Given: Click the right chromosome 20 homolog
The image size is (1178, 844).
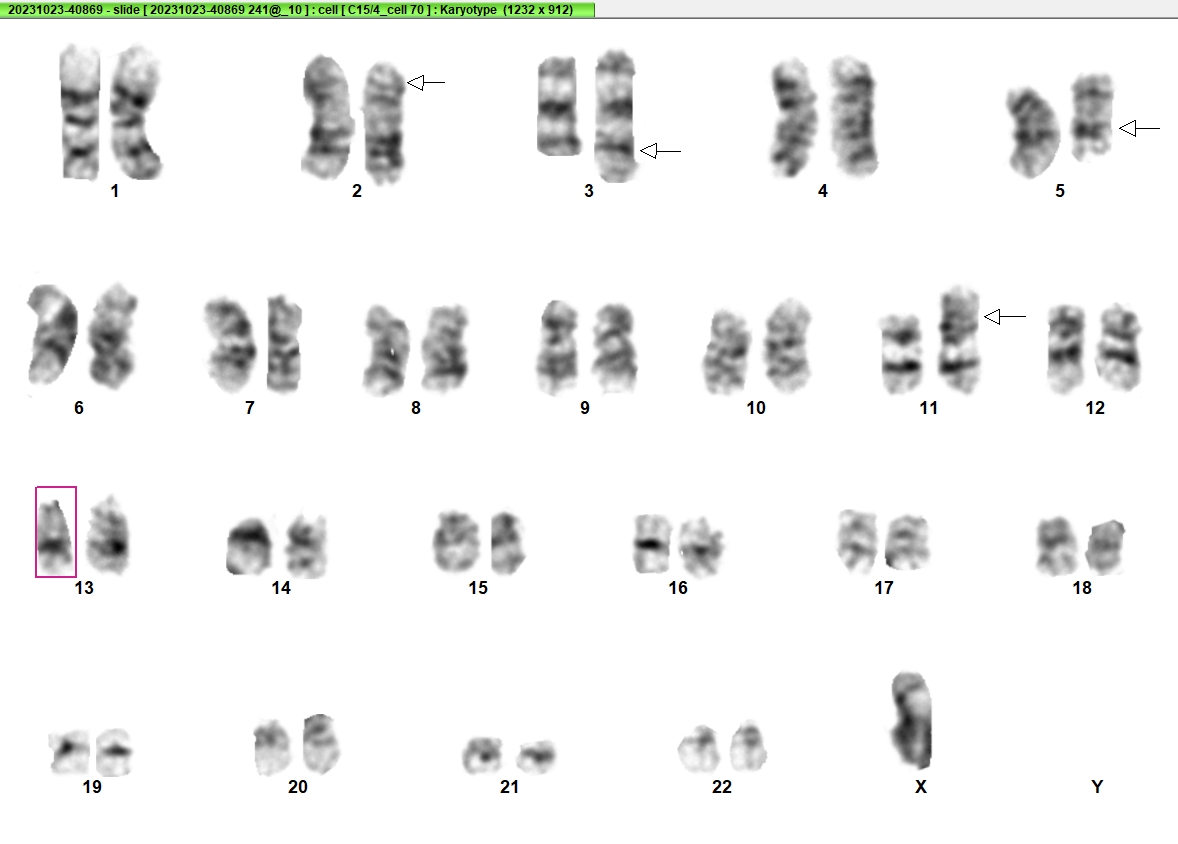Looking at the screenshot, I should tap(322, 743).
